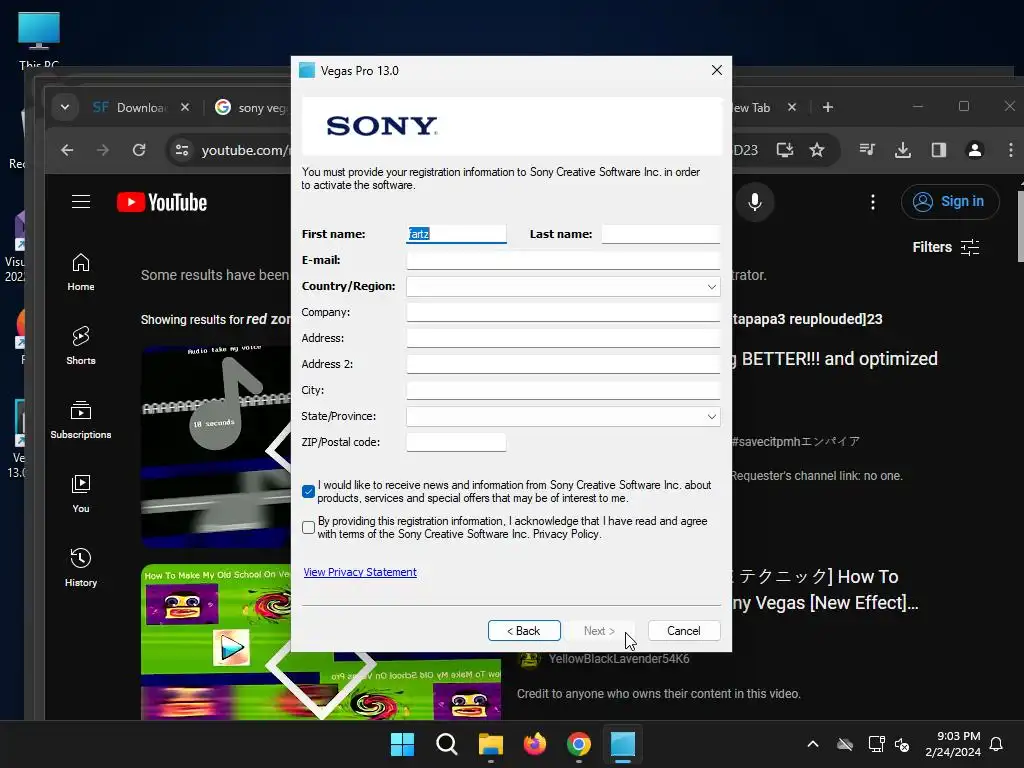The width and height of the screenshot is (1024, 768).
Task: Open the This PC desktop icon
Action: click(39, 40)
